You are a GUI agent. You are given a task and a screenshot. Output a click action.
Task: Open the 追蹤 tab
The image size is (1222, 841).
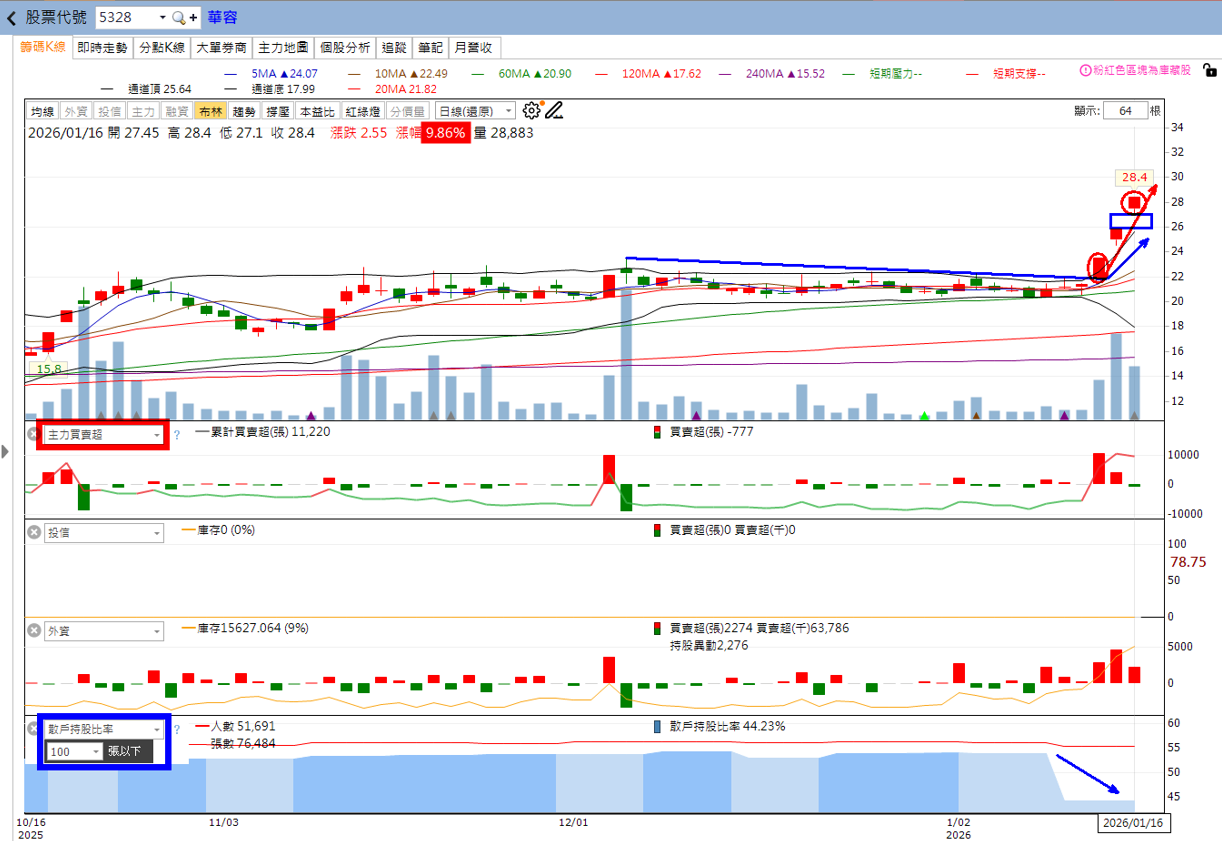(394, 47)
